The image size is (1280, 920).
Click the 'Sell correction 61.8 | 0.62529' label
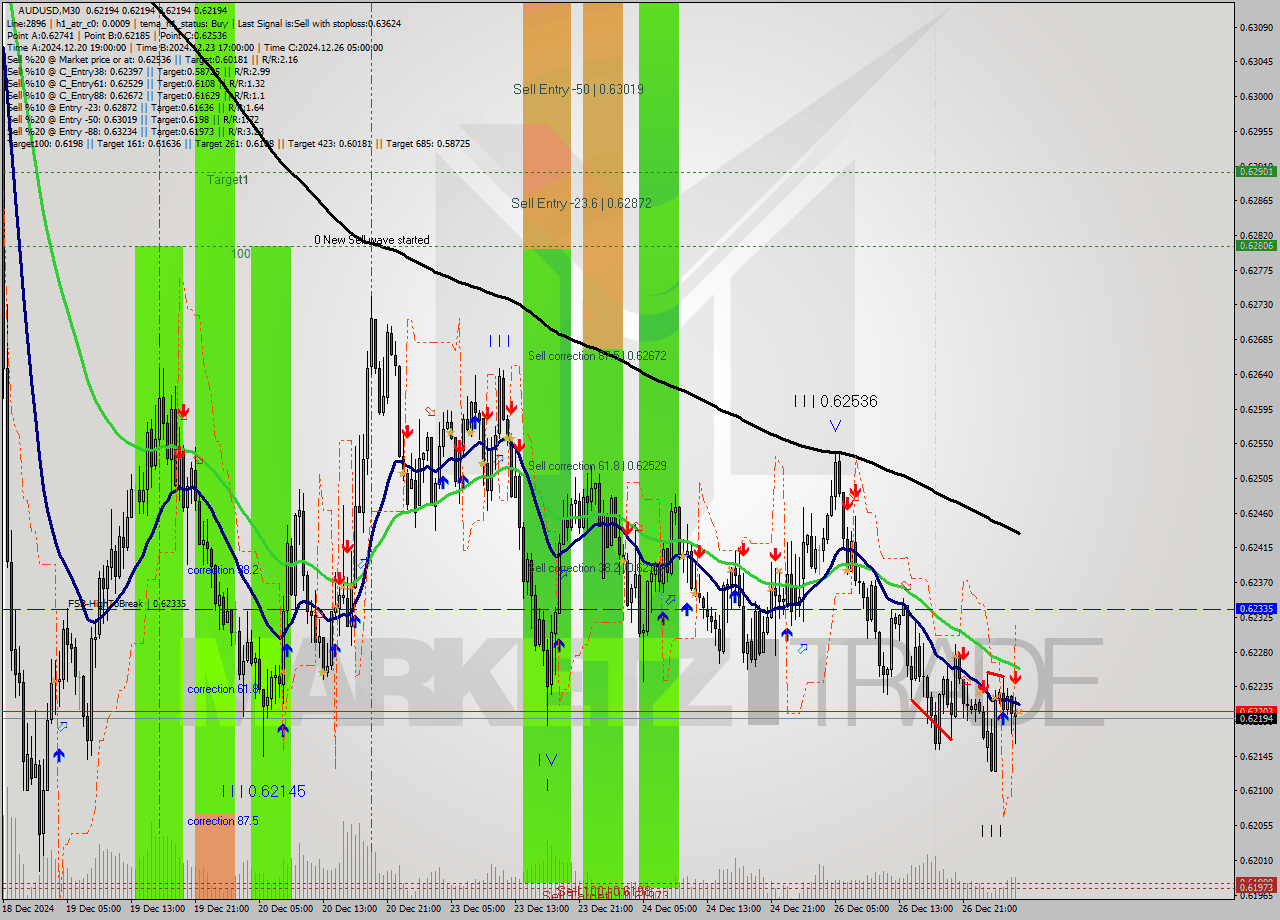tap(597, 466)
